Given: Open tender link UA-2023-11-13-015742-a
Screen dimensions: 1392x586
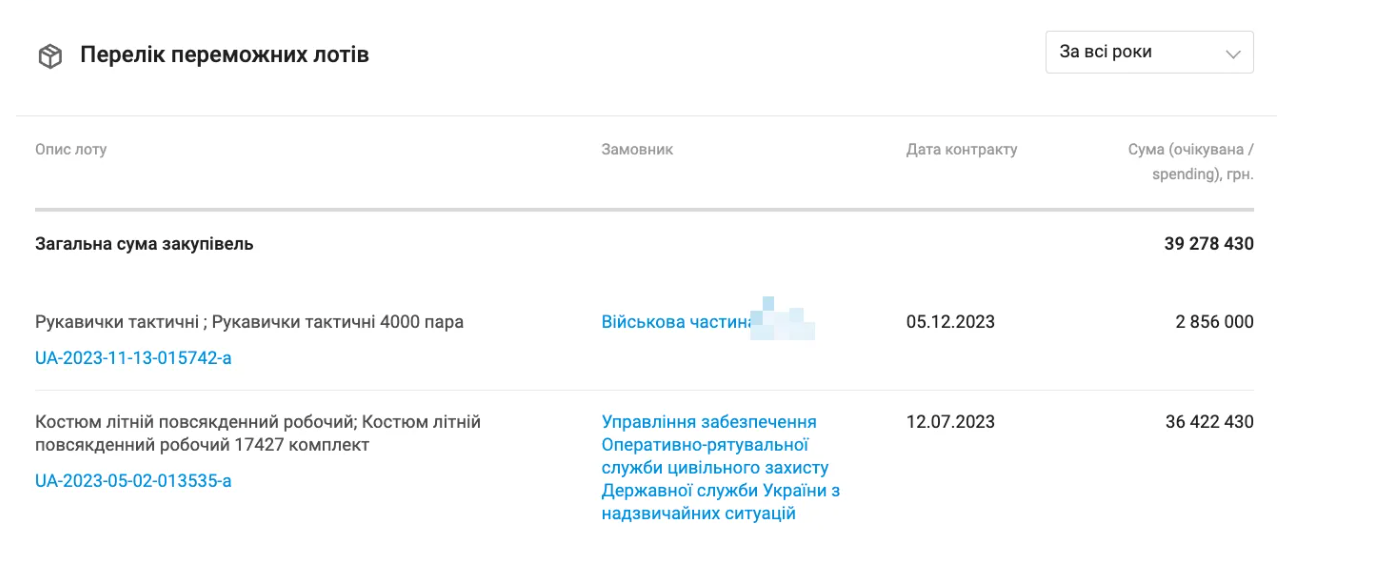Looking at the screenshot, I should (x=133, y=358).
